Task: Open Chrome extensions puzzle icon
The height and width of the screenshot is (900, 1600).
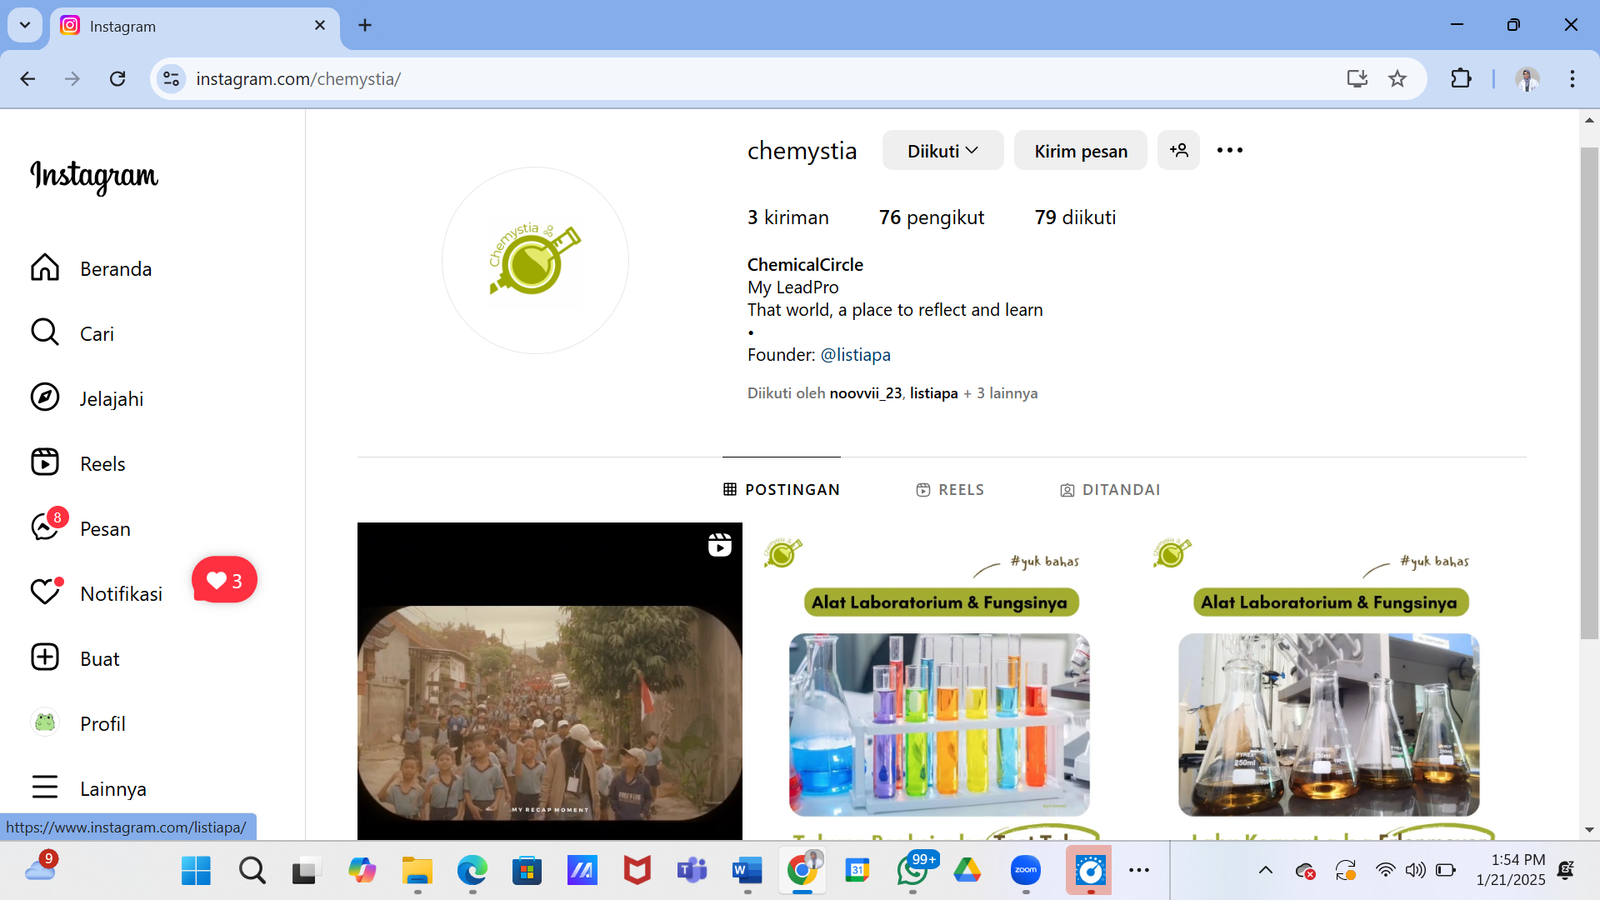Action: click(1461, 79)
